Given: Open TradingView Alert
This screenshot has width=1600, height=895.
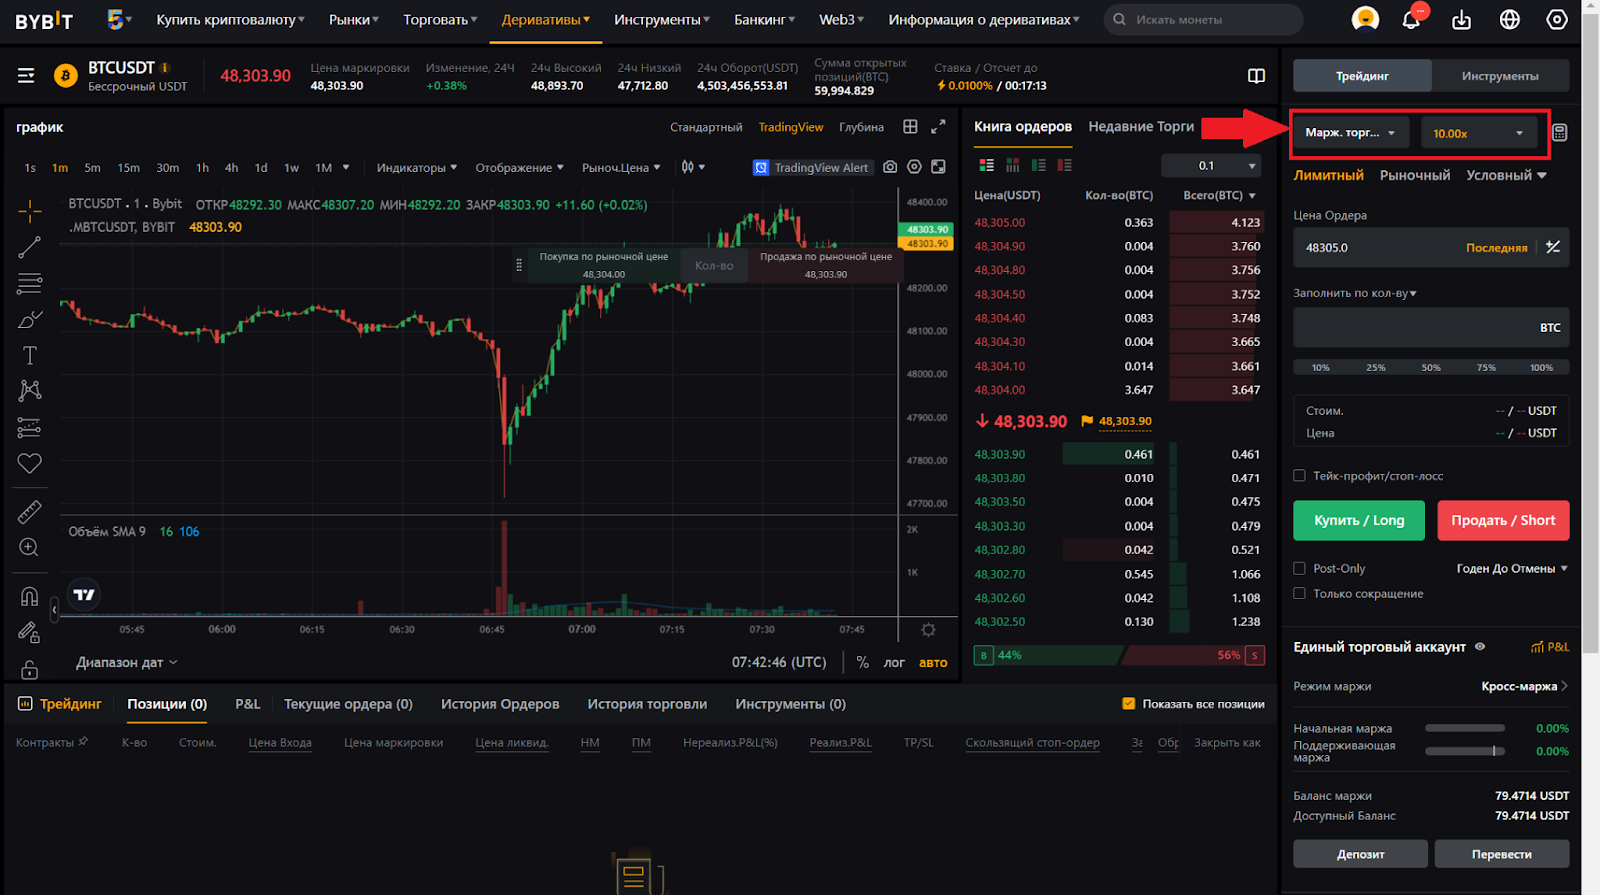Looking at the screenshot, I should coord(811,167).
